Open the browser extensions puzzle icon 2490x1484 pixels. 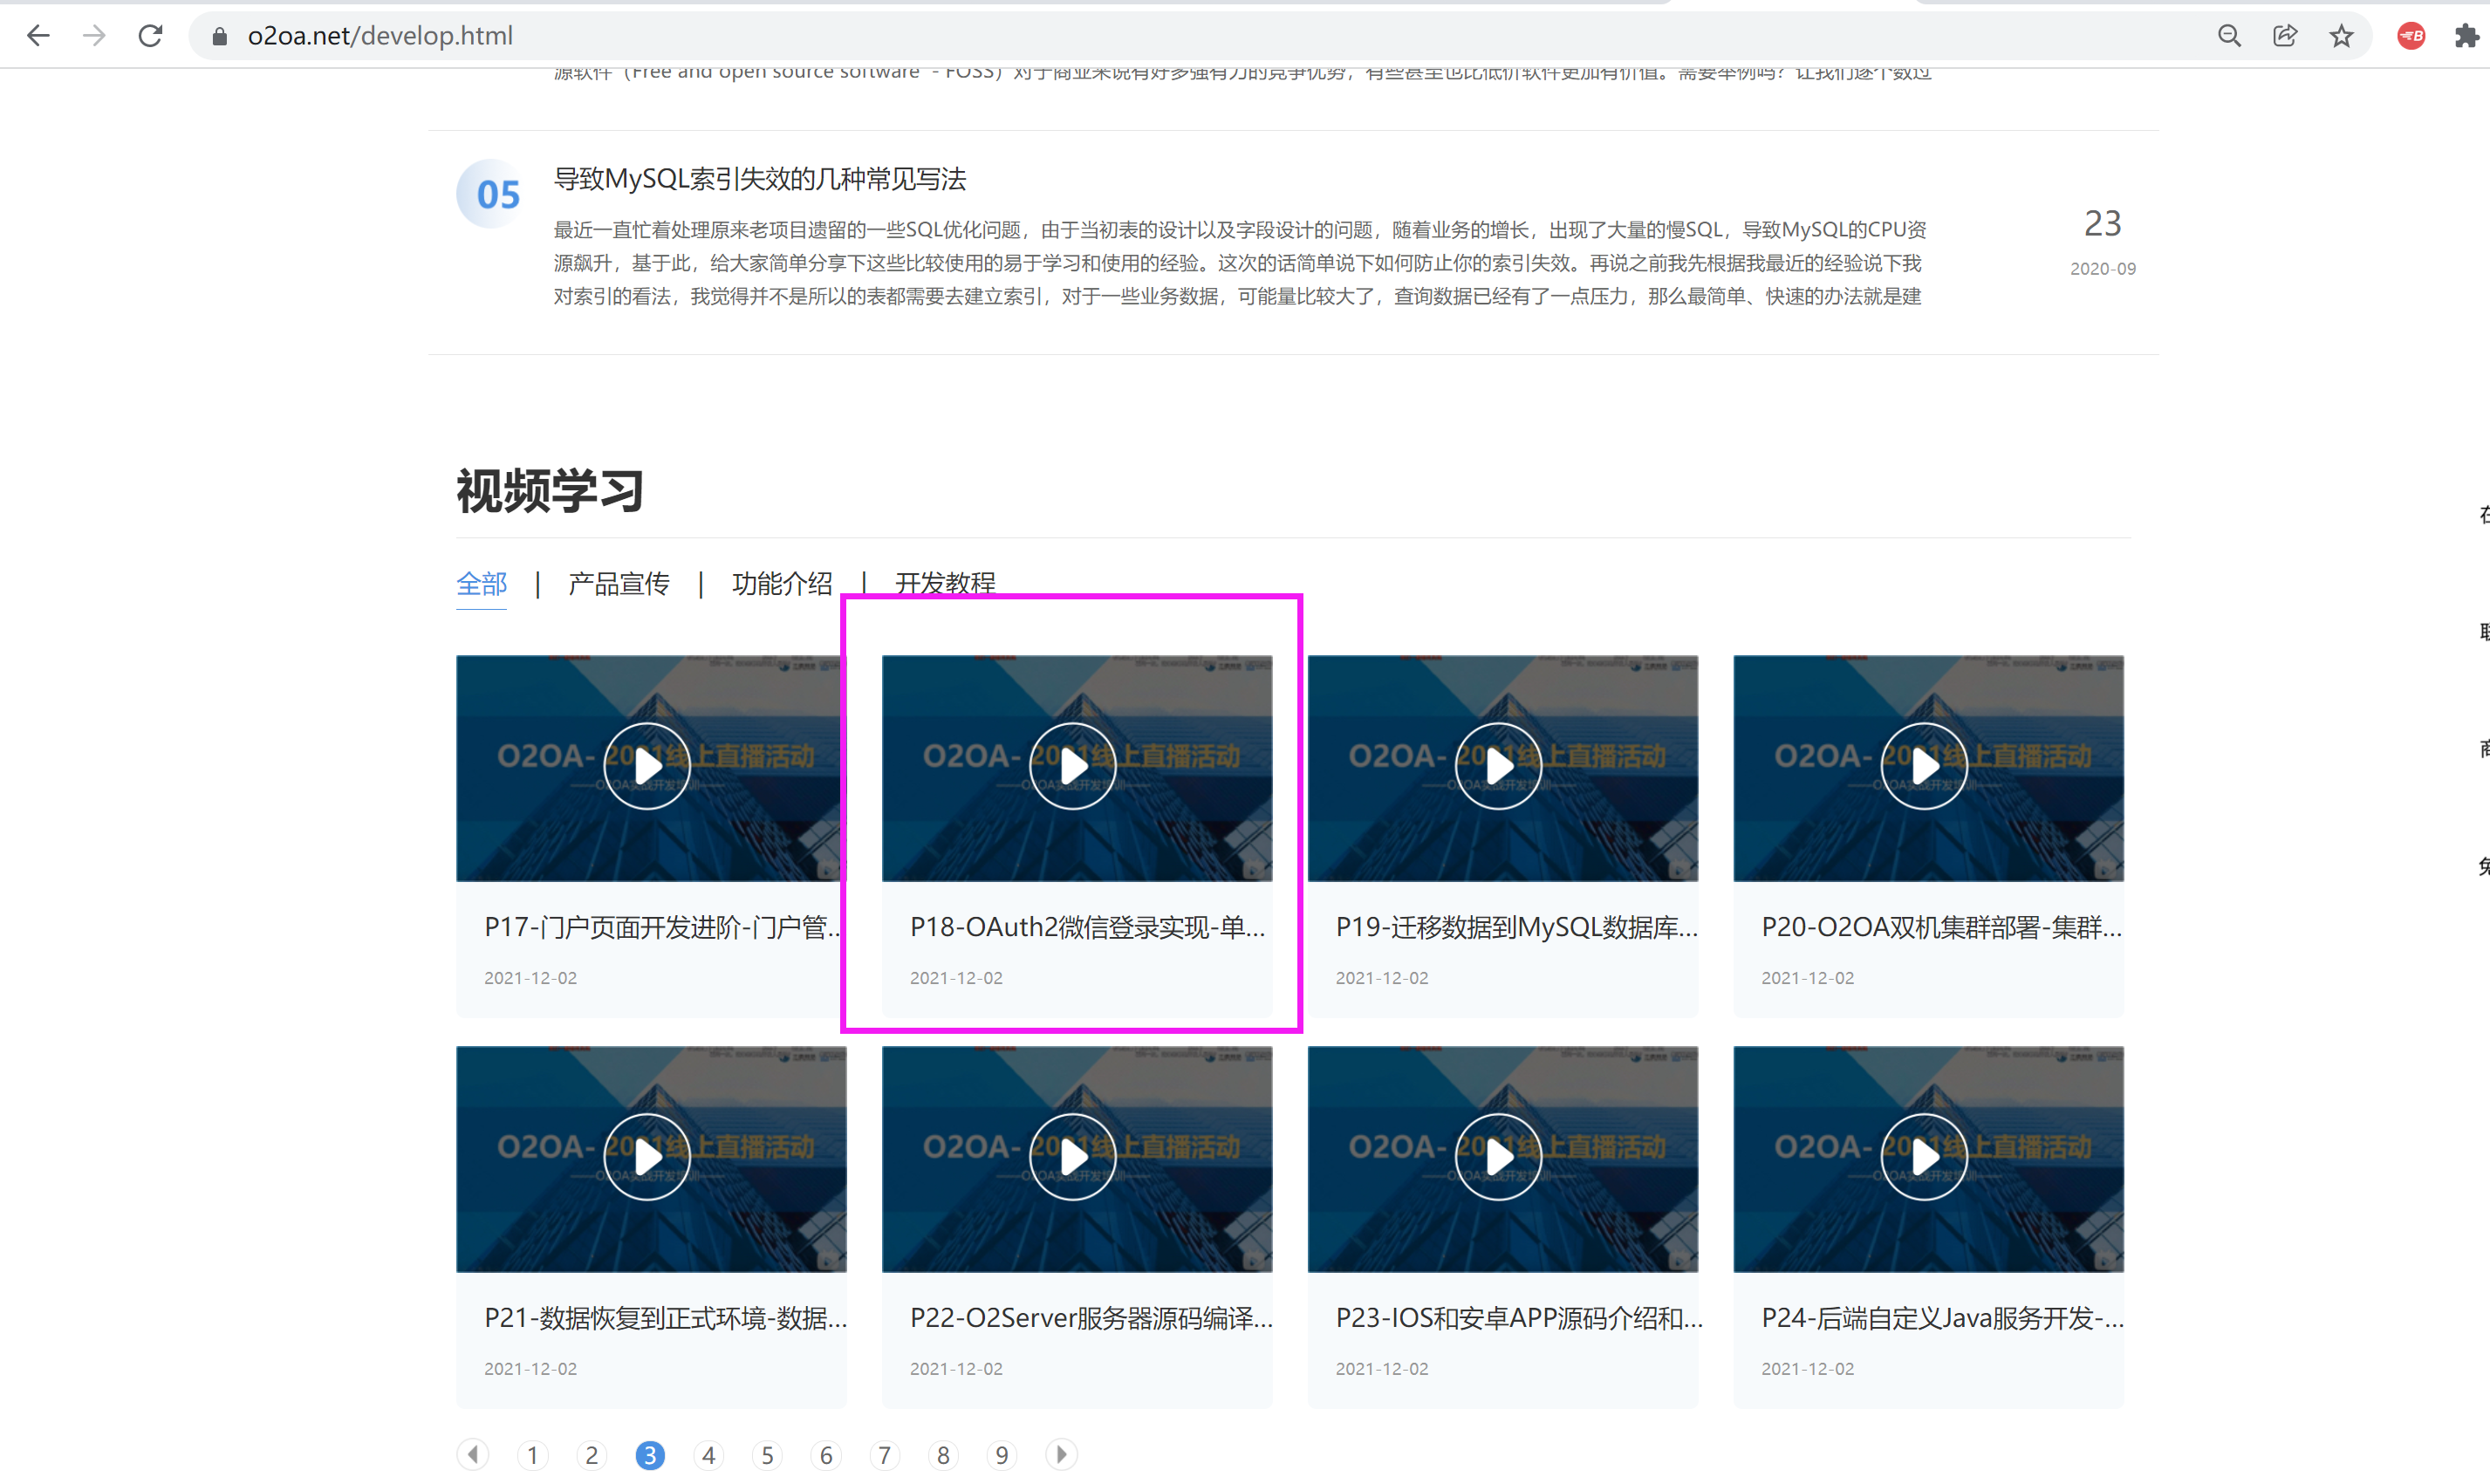point(2465,35)
